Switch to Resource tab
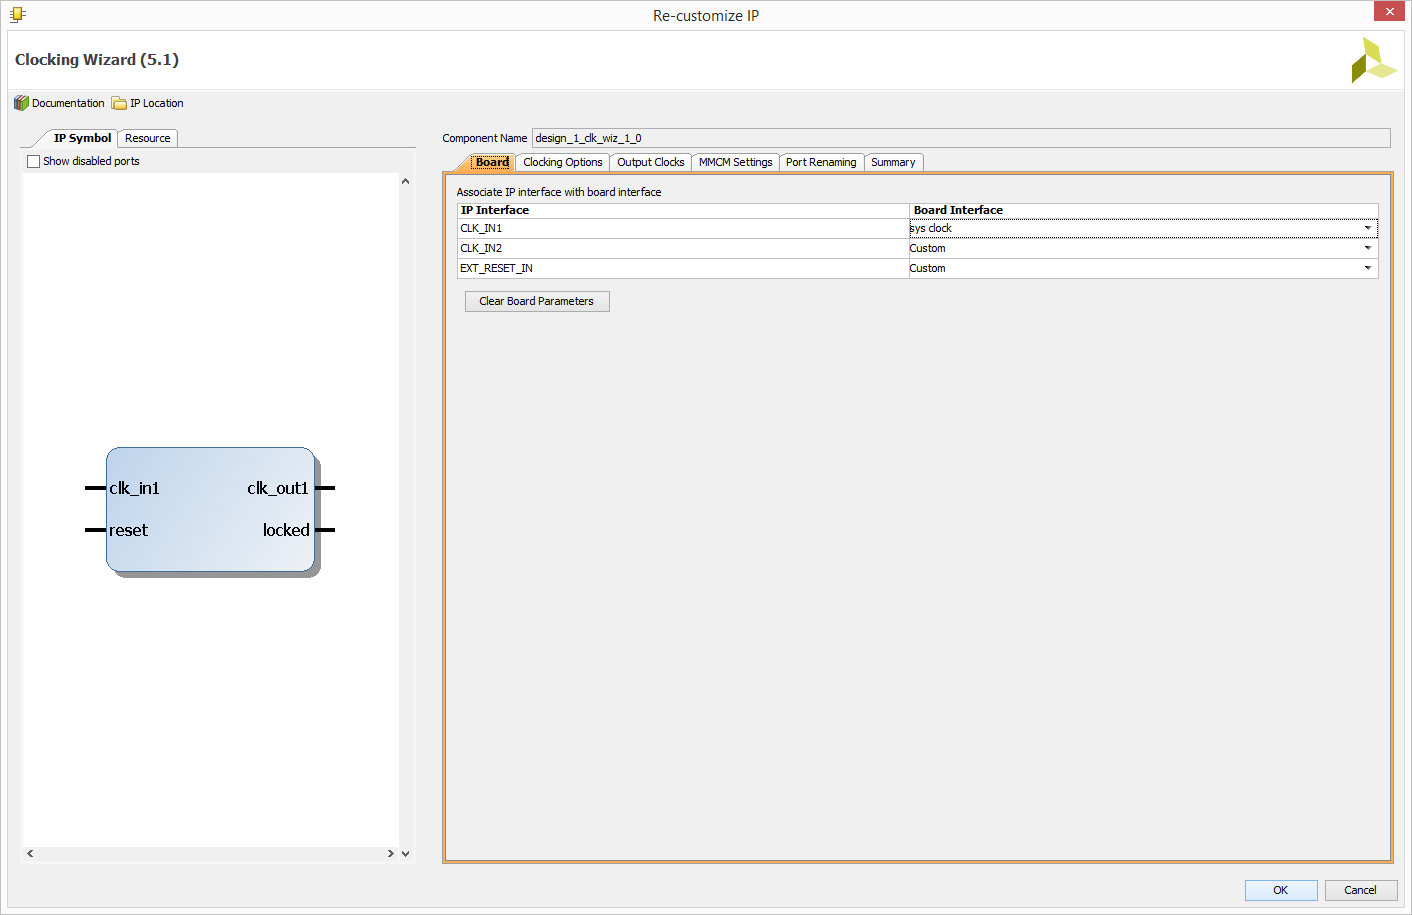This screenshot has width=1412, height=915. point(147,138)
